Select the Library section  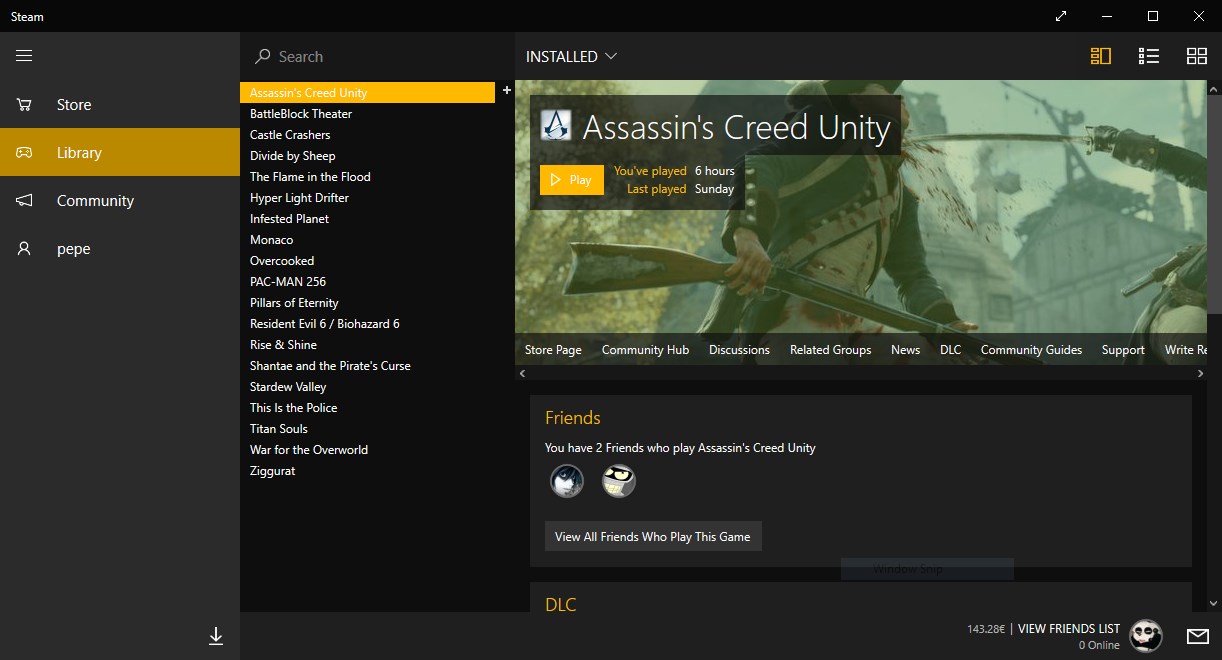[120, 153]
